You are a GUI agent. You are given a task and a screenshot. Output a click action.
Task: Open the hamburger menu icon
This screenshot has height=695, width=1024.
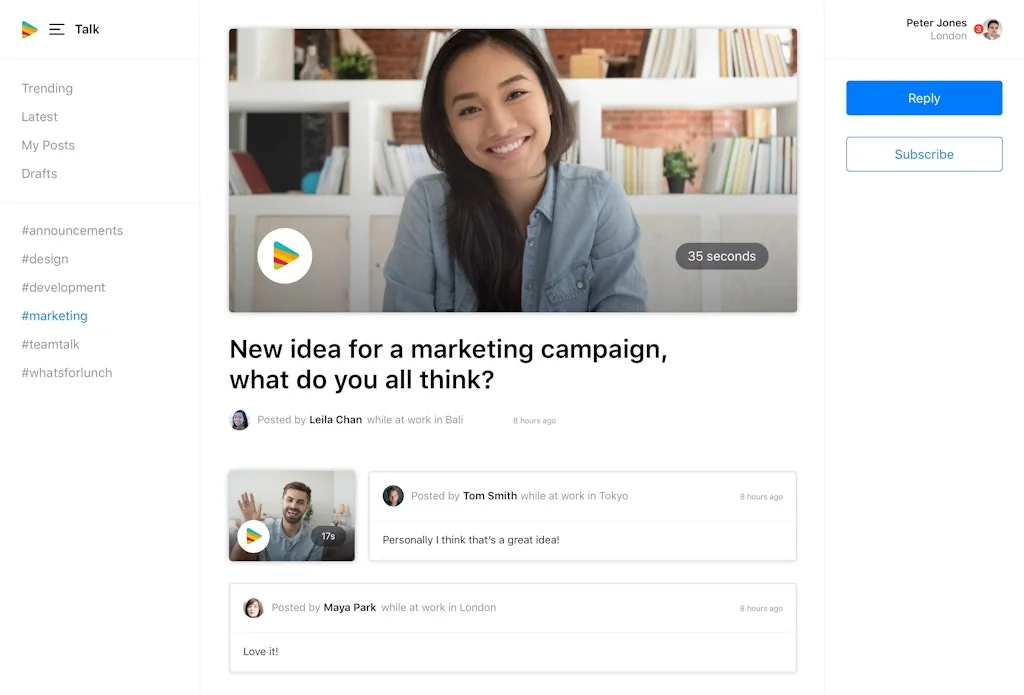pyautogui.click(x=57, y=29)
